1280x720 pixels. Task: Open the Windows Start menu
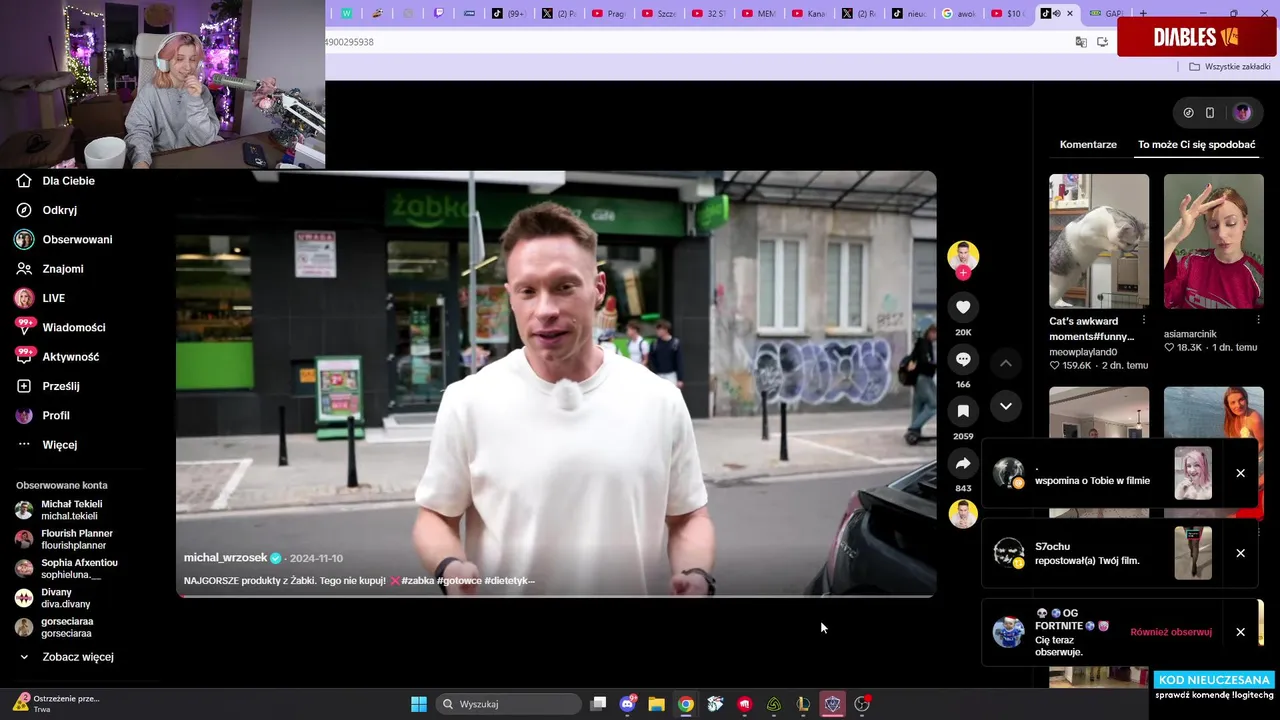pyautogui.click(x=419, y=704)
